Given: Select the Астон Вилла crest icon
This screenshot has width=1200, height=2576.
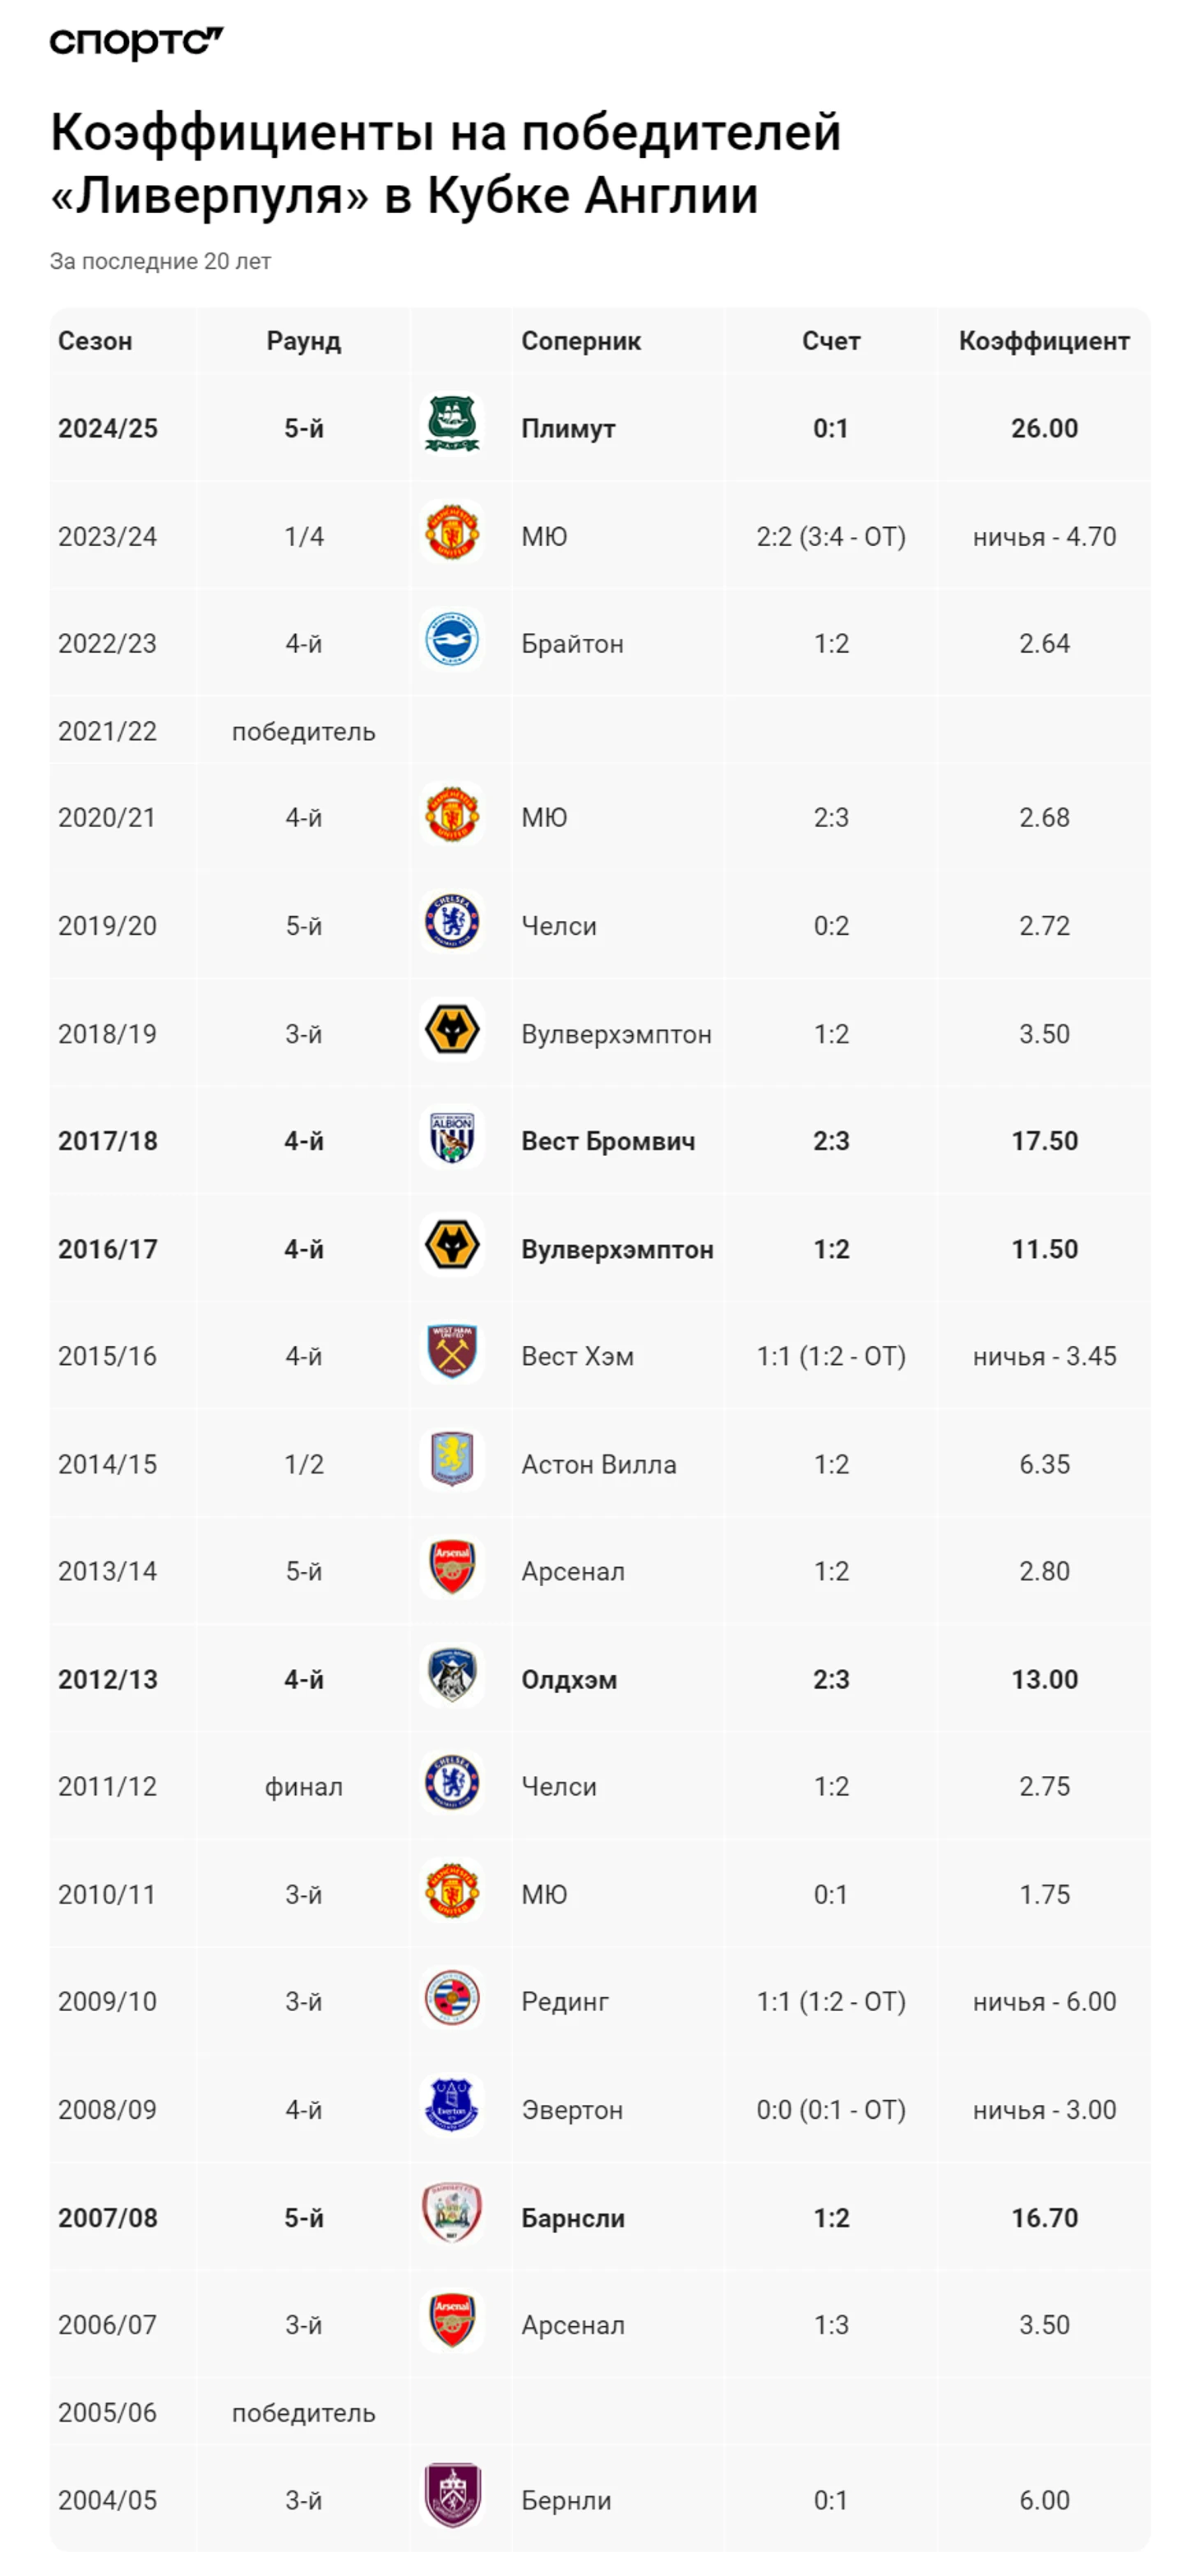Looking at the screenshot, I should point(452,1460).
